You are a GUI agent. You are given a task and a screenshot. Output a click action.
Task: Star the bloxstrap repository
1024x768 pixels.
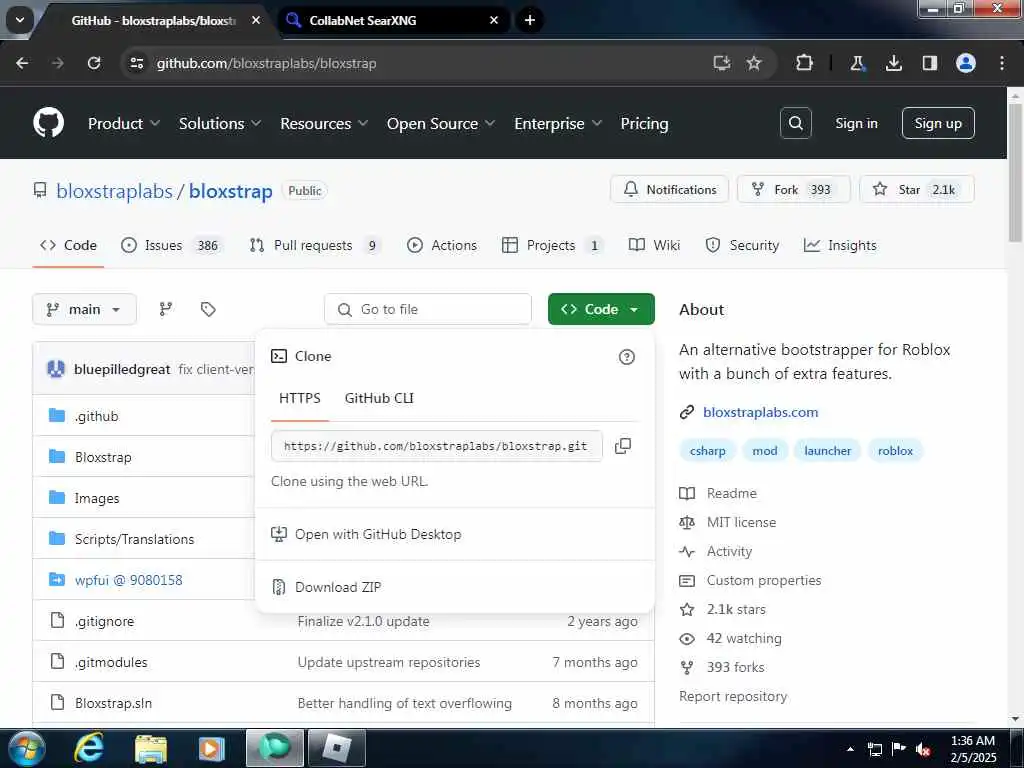[x=917, y=189]
